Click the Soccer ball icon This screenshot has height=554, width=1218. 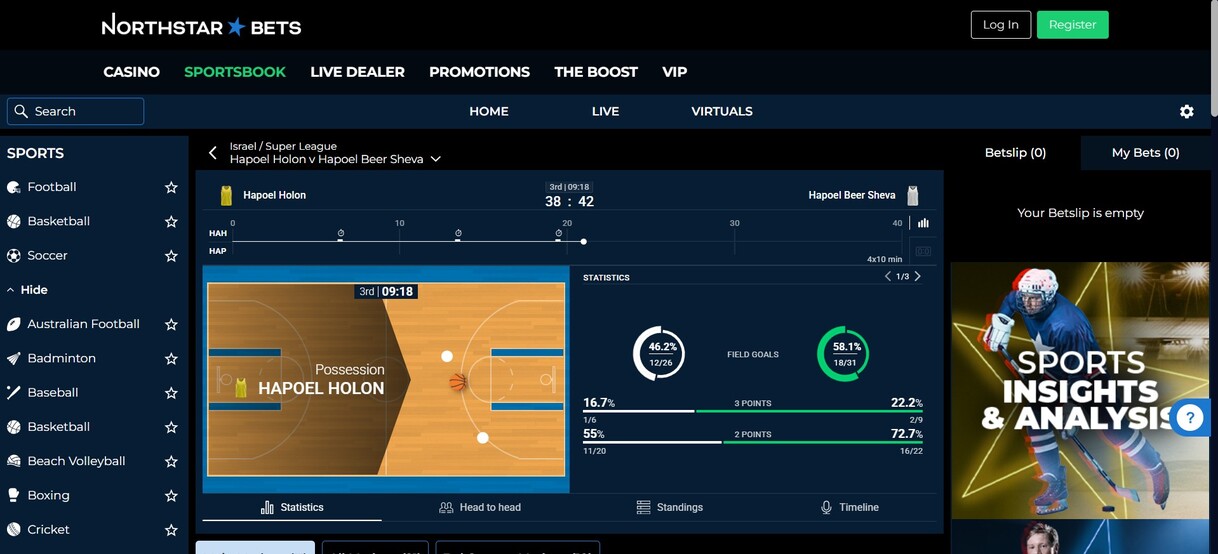click(14, 255)
